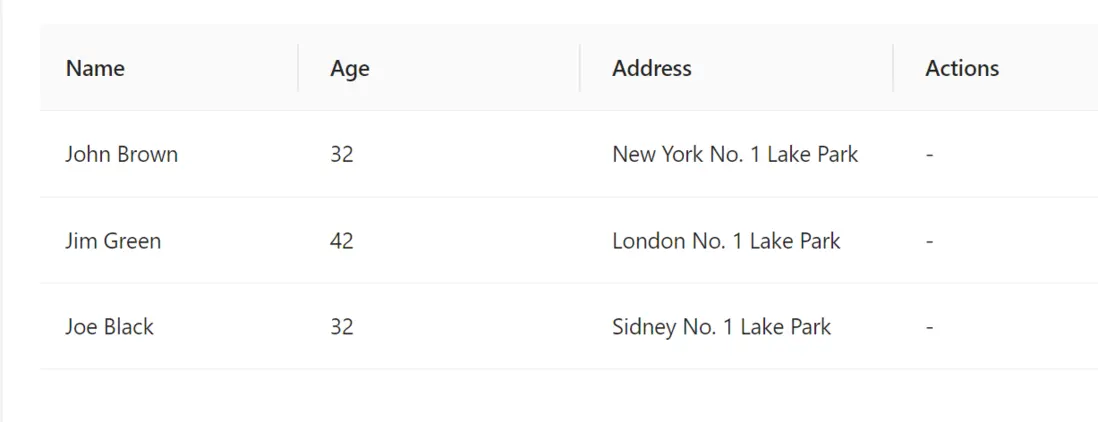Click Joe Black's age value 32
This screenshot has width=1098, height=422.
[x=342, y=327]
